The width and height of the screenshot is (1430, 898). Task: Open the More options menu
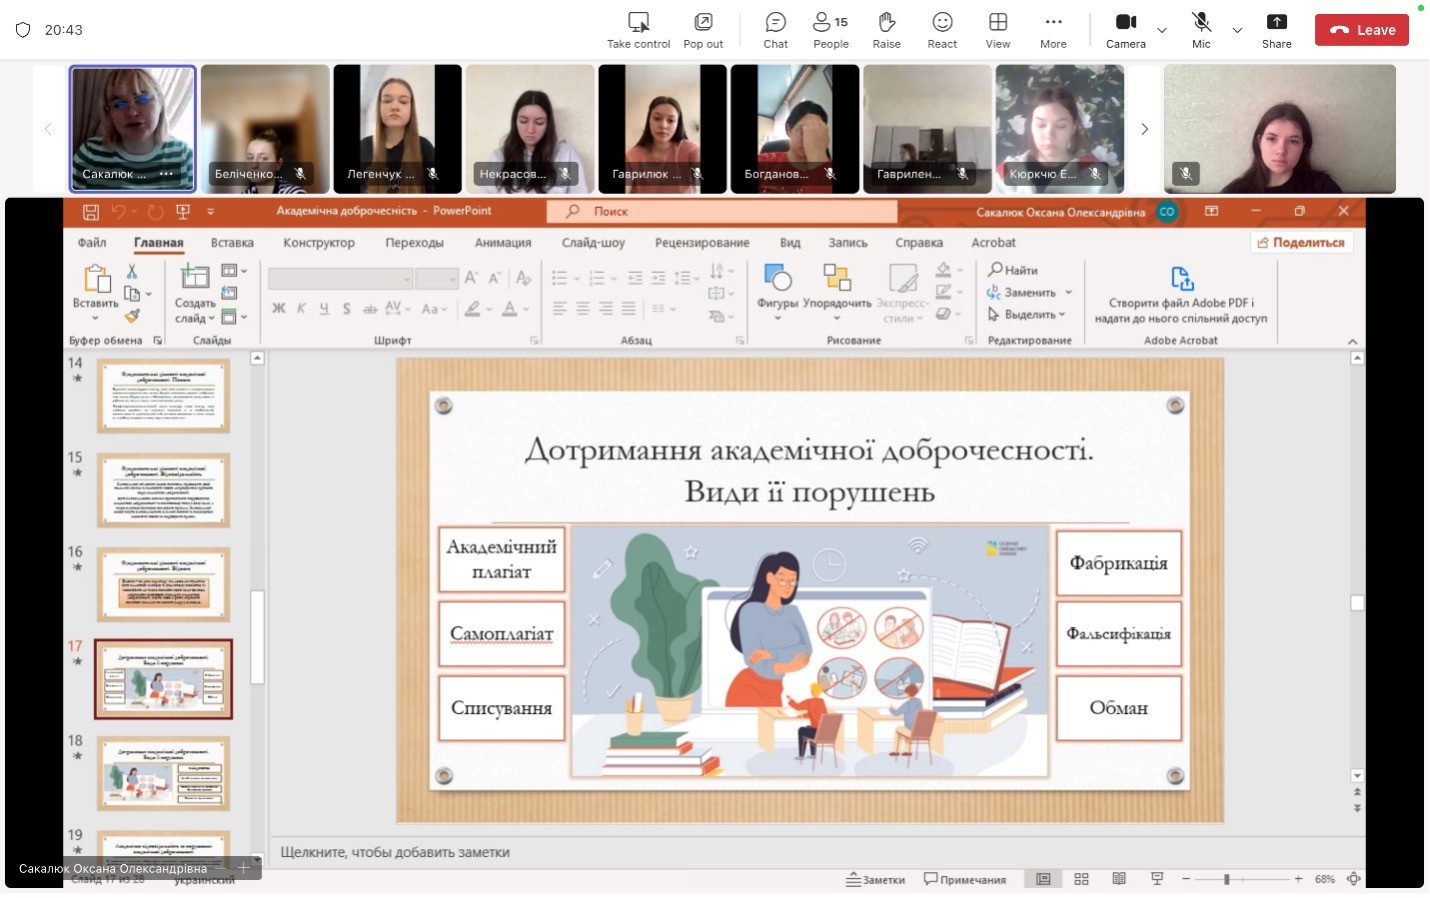(1053, 30)
